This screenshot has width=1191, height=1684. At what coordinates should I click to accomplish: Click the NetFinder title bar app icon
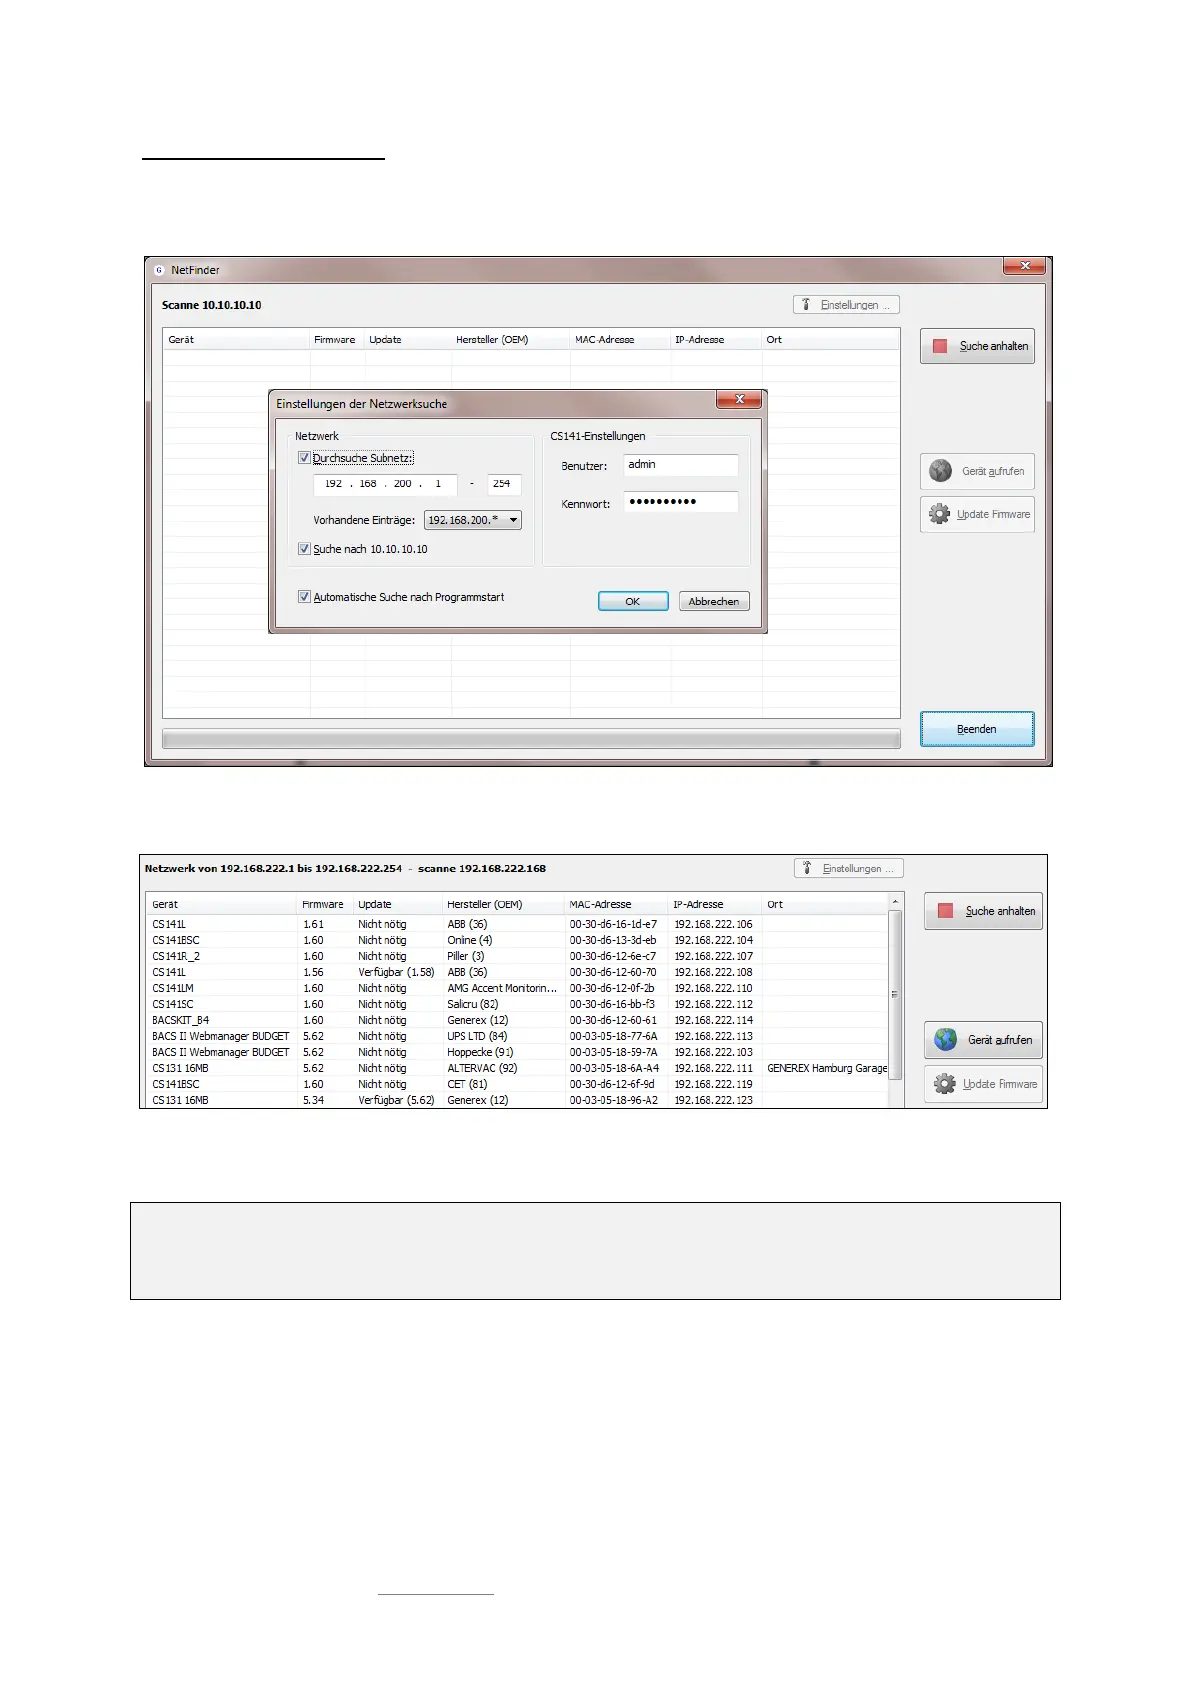(x=159, y=270)
